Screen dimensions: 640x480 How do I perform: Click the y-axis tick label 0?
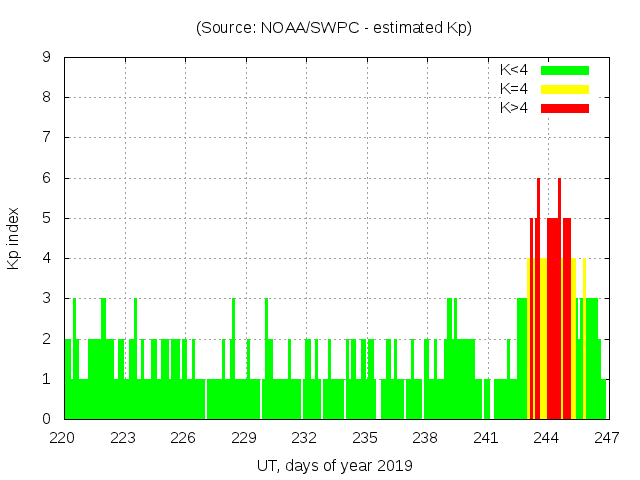[x=47, y=419]
